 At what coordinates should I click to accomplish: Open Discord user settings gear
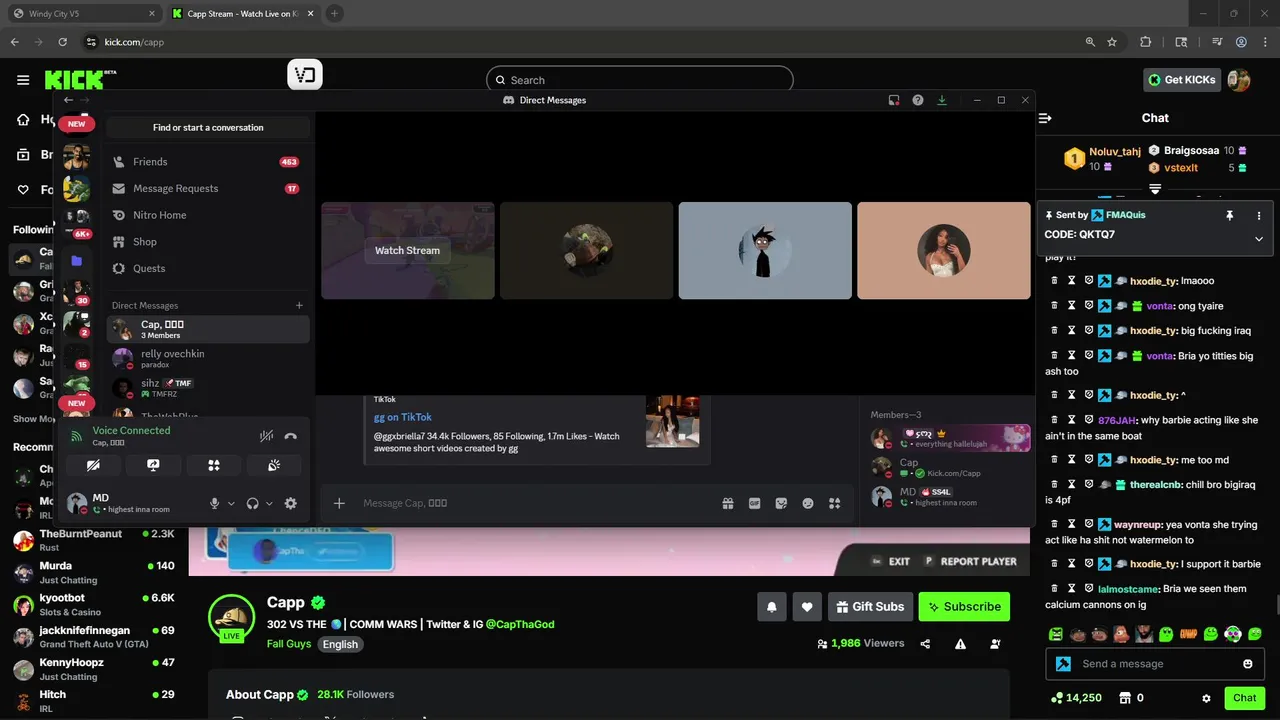tap(291, 504)
